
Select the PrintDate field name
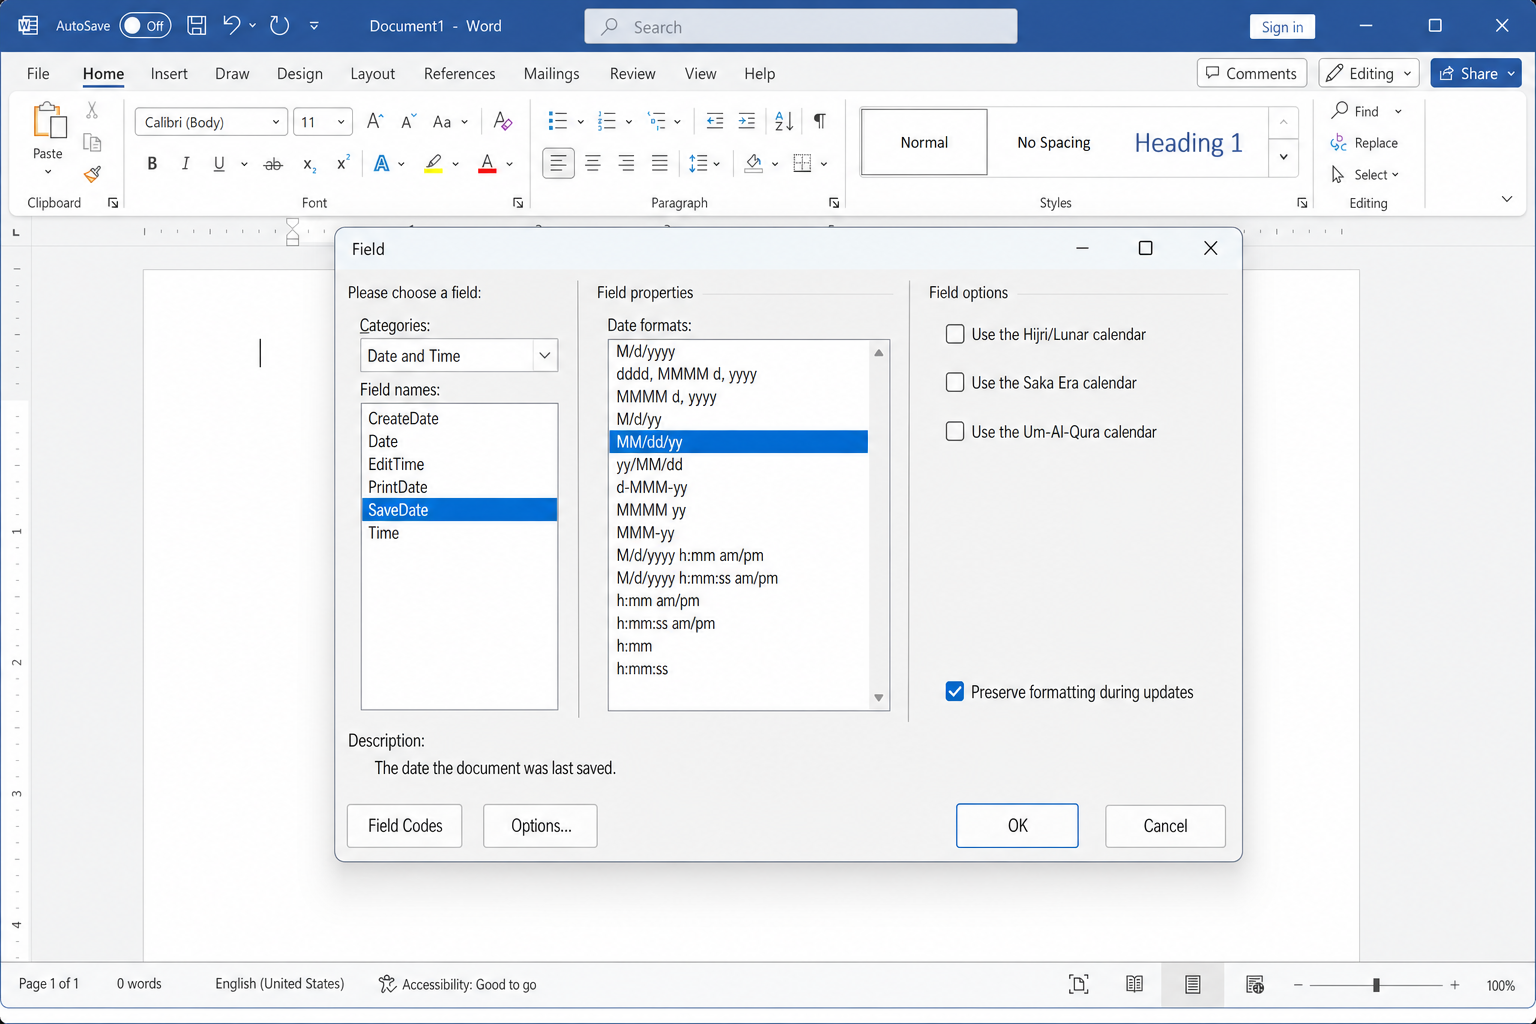click(459, 487)
